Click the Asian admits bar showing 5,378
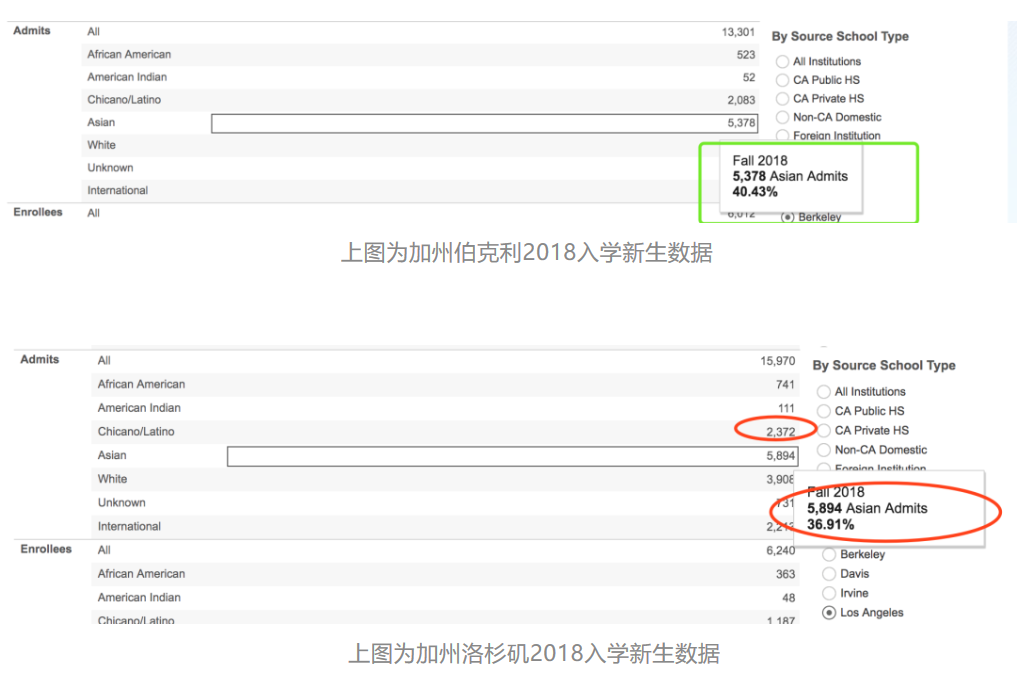The image size is (1026, 675). tap(484, 123)
